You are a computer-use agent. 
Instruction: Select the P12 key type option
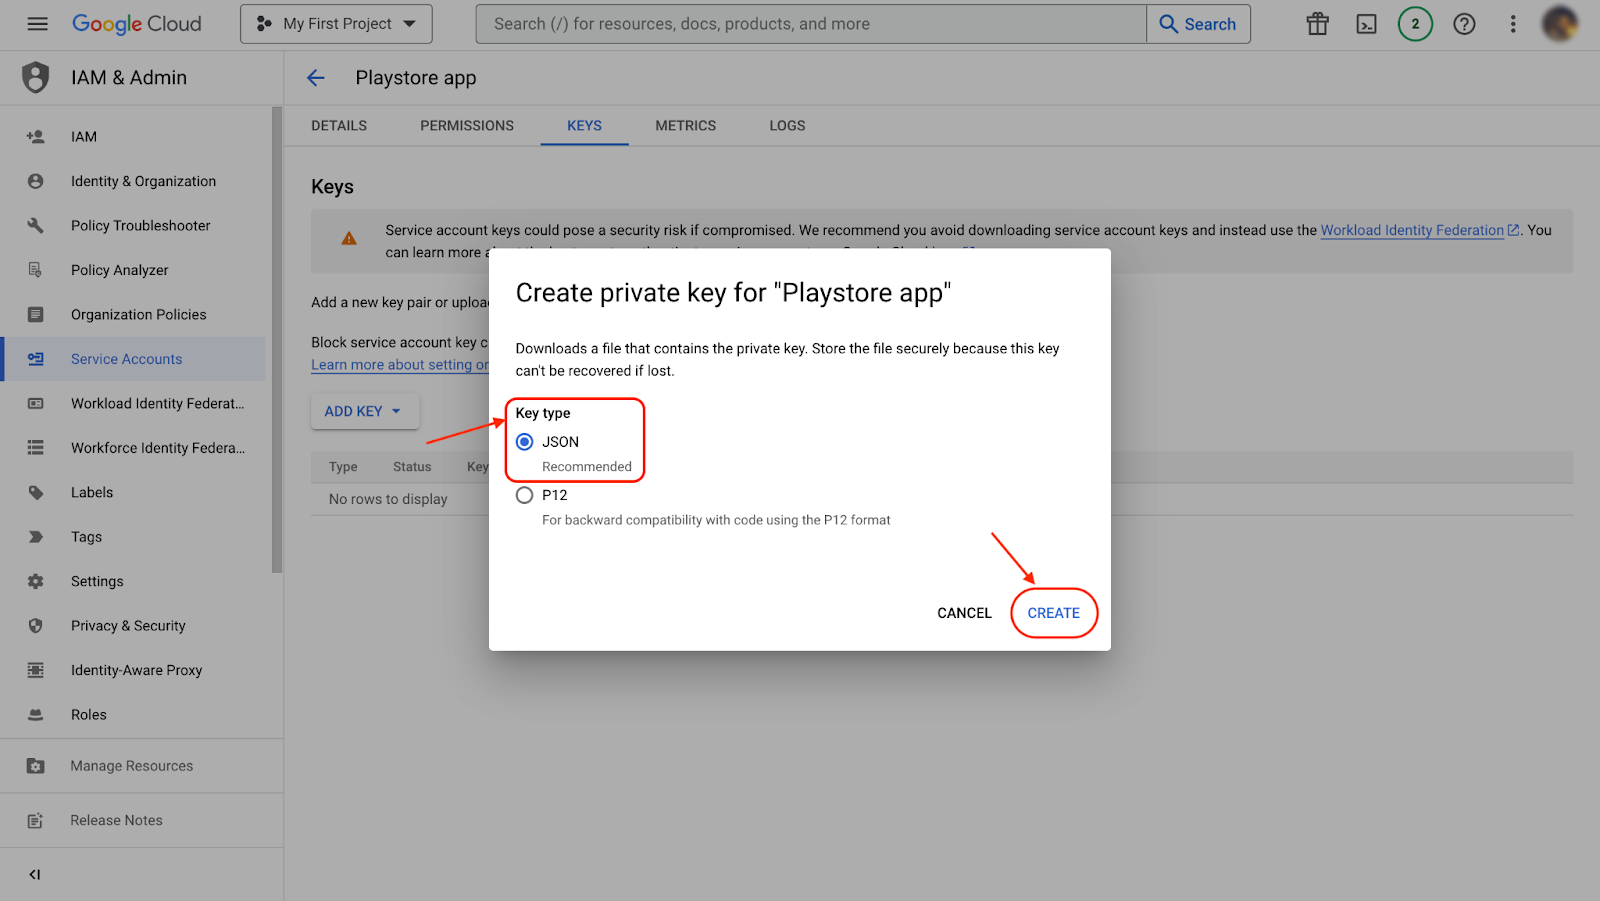click(x=525, y=495)
